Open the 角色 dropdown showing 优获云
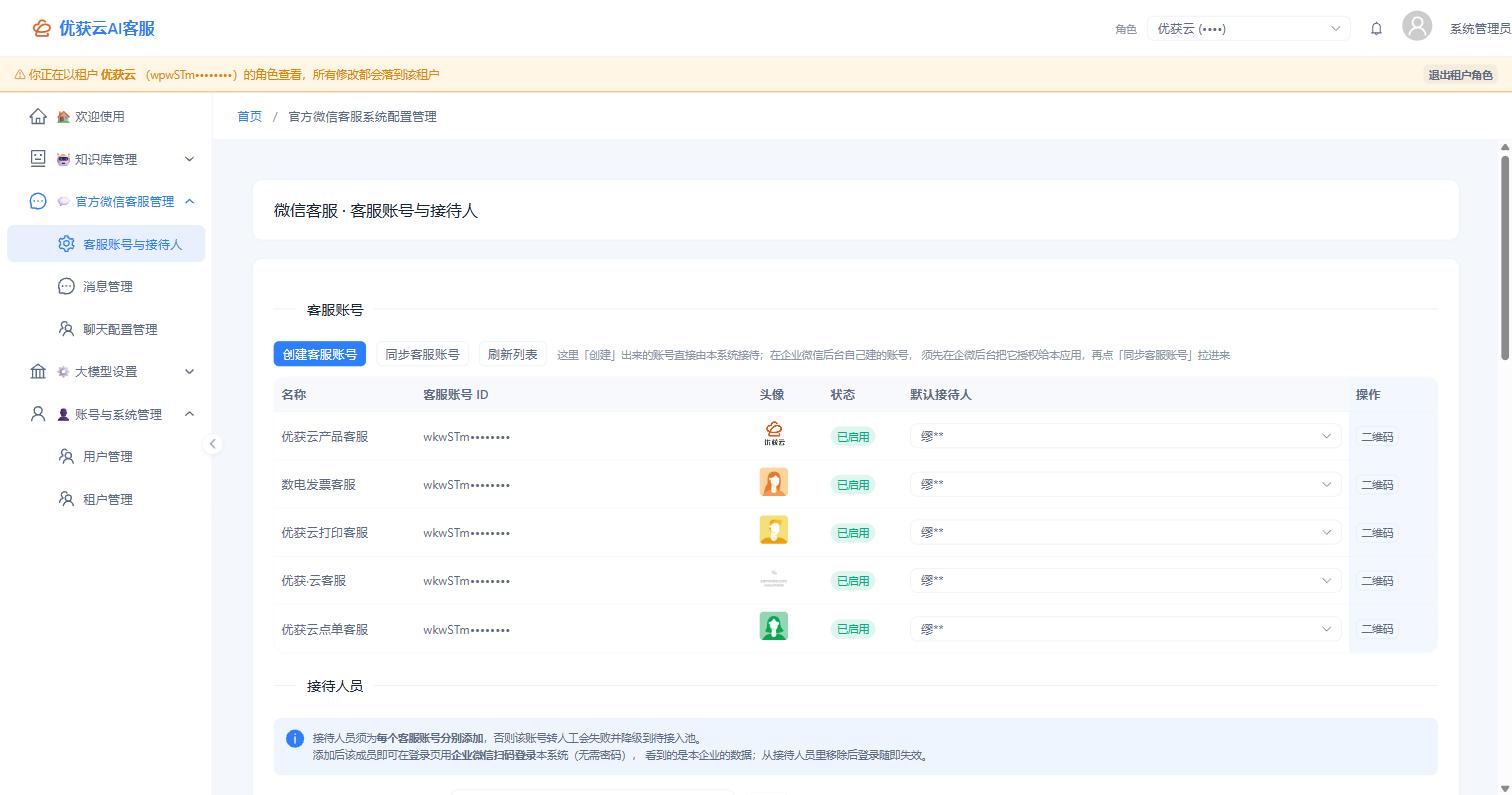Image resolution: width=1512 pixels, height=795 pixels. [x=1249, y=28]
